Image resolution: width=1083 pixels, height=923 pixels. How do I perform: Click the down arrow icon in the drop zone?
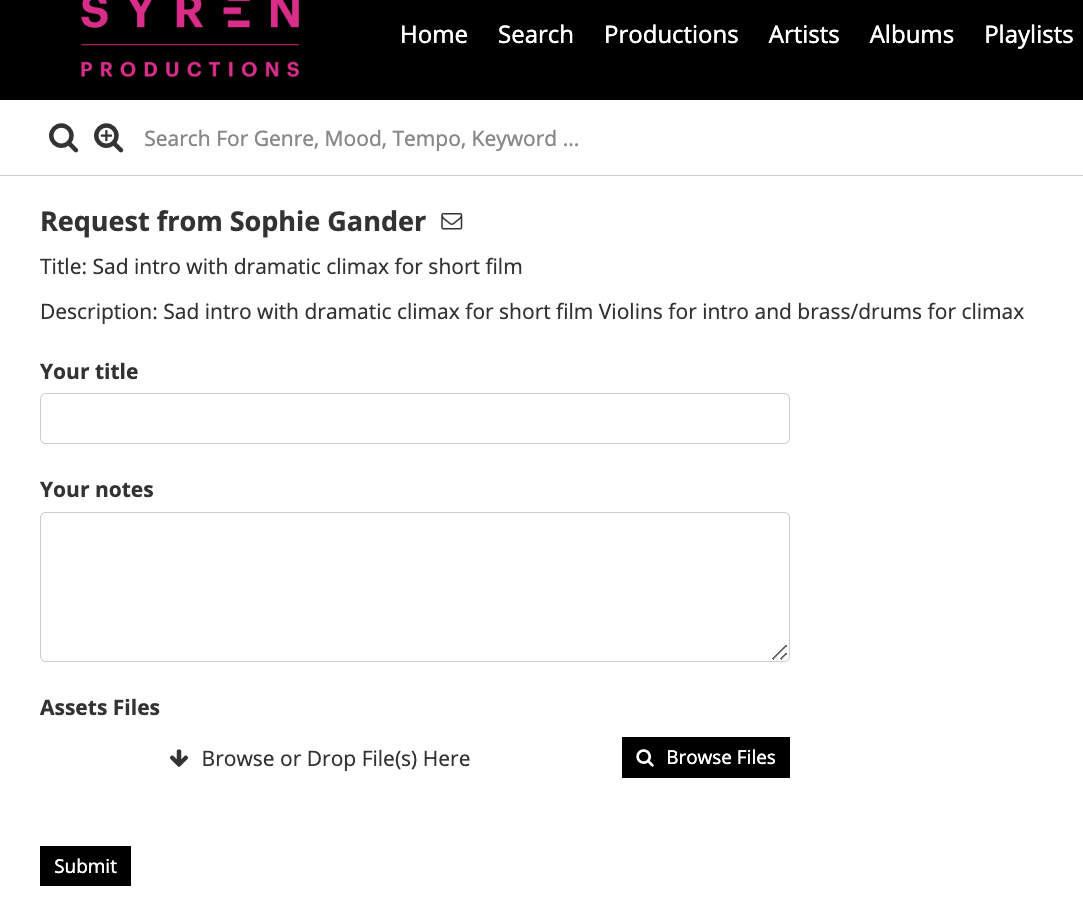[179, 758]
